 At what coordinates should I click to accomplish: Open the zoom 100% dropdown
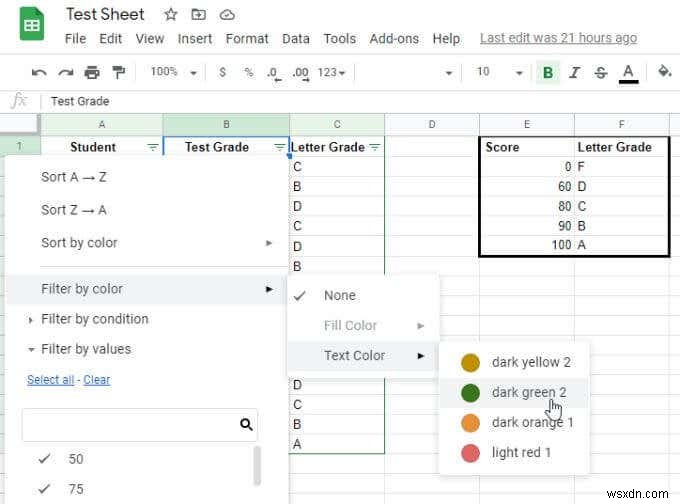coord(173,72)
